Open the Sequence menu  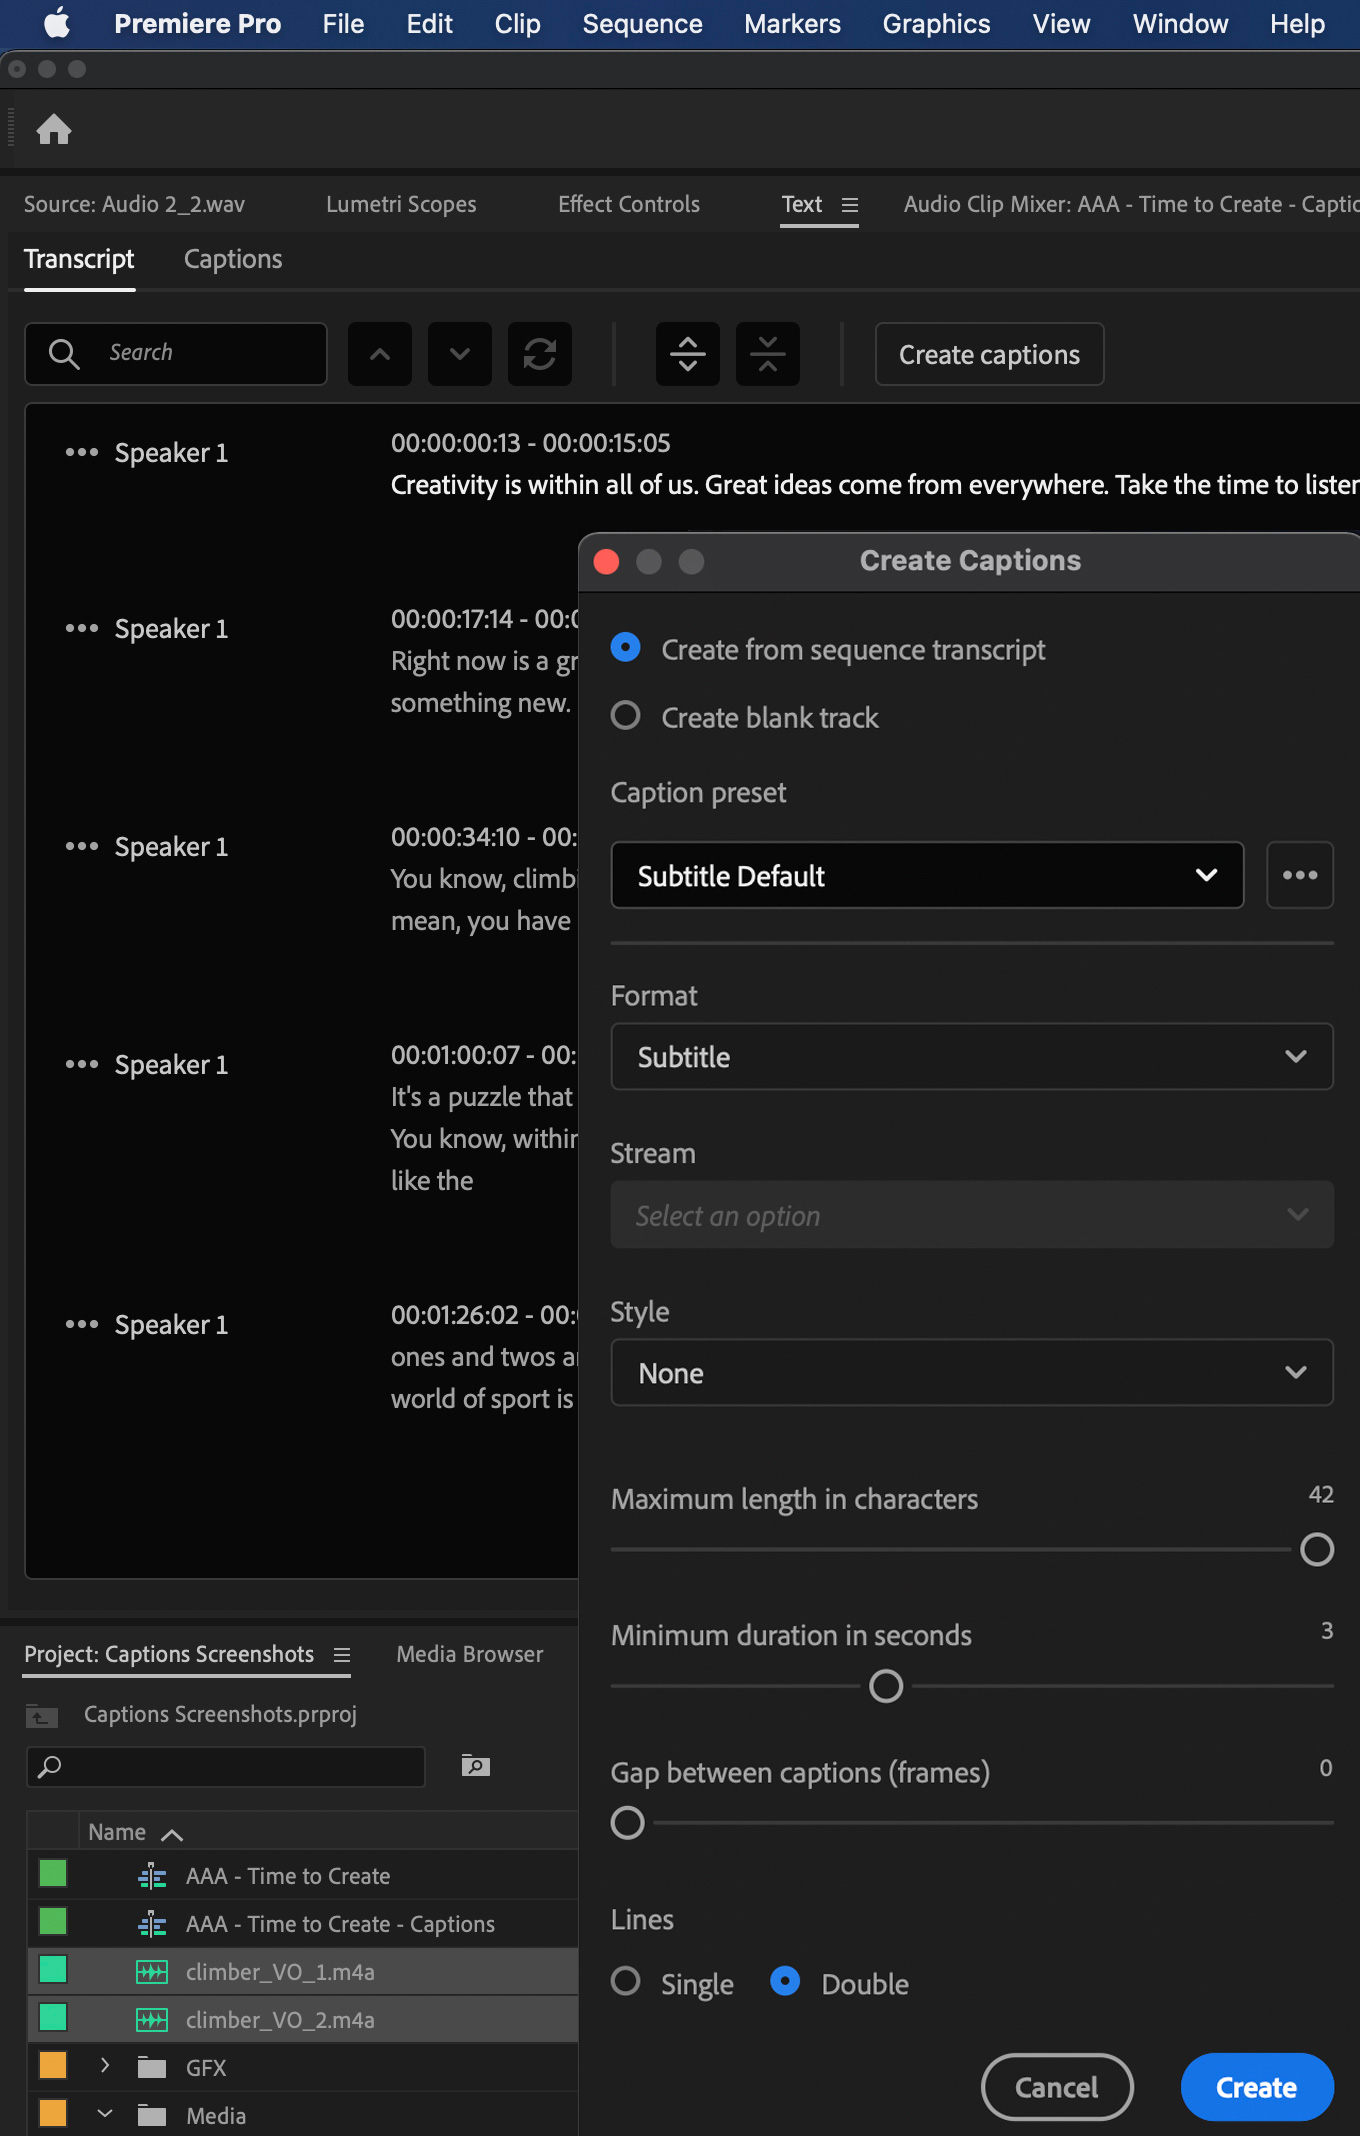(x=642, y=24)
